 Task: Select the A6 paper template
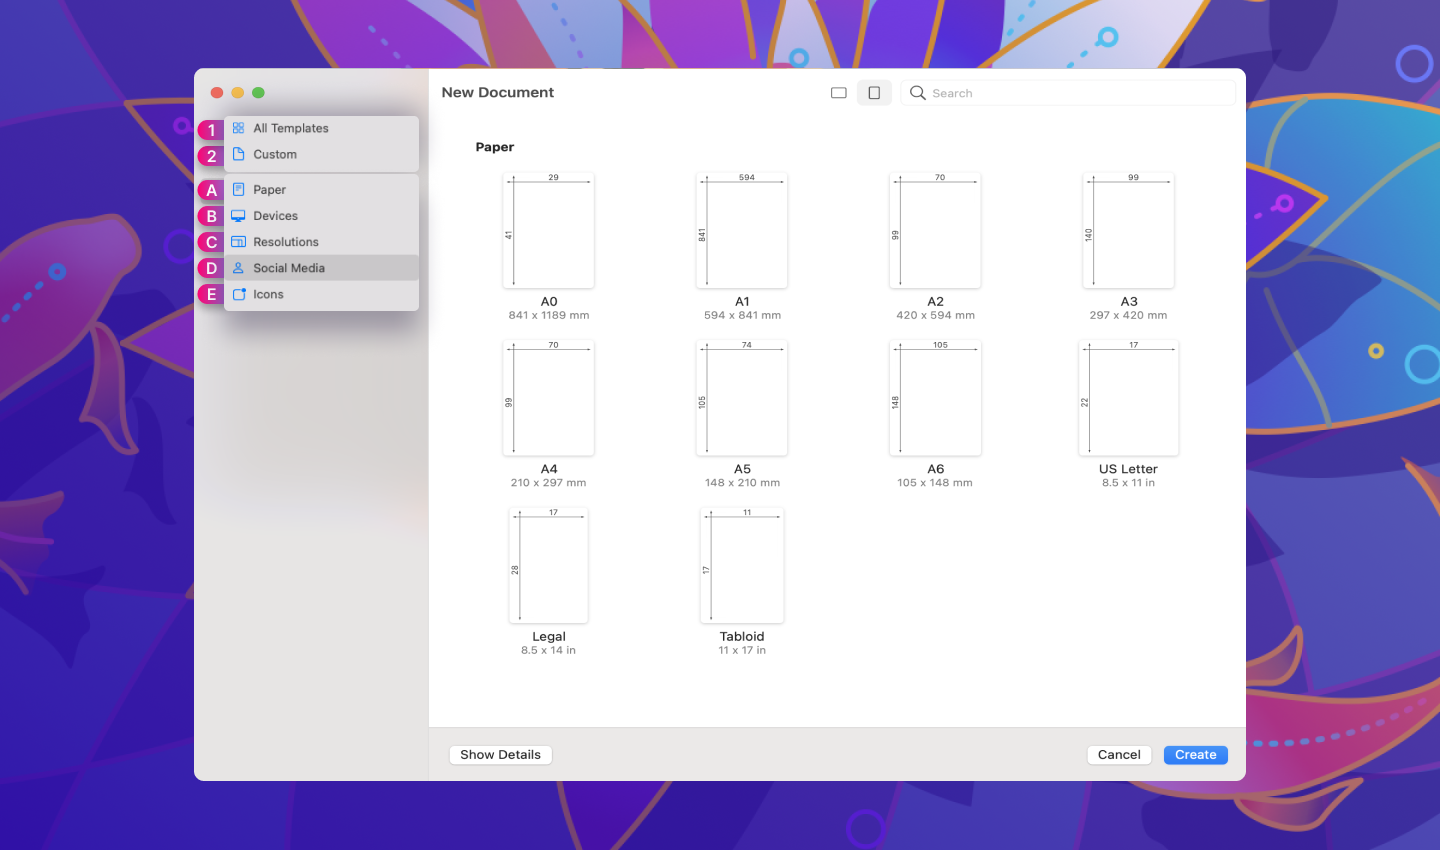pos(935,414)
